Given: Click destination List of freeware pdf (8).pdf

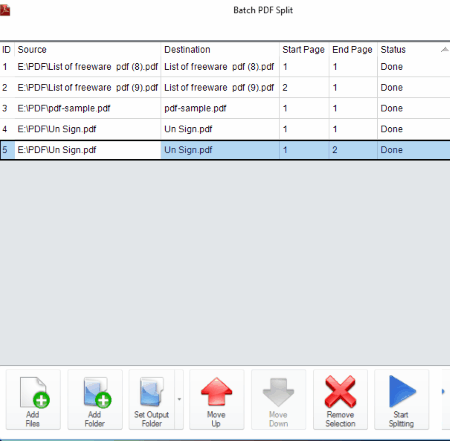Looking at the screenshot, I should [219, 67].
